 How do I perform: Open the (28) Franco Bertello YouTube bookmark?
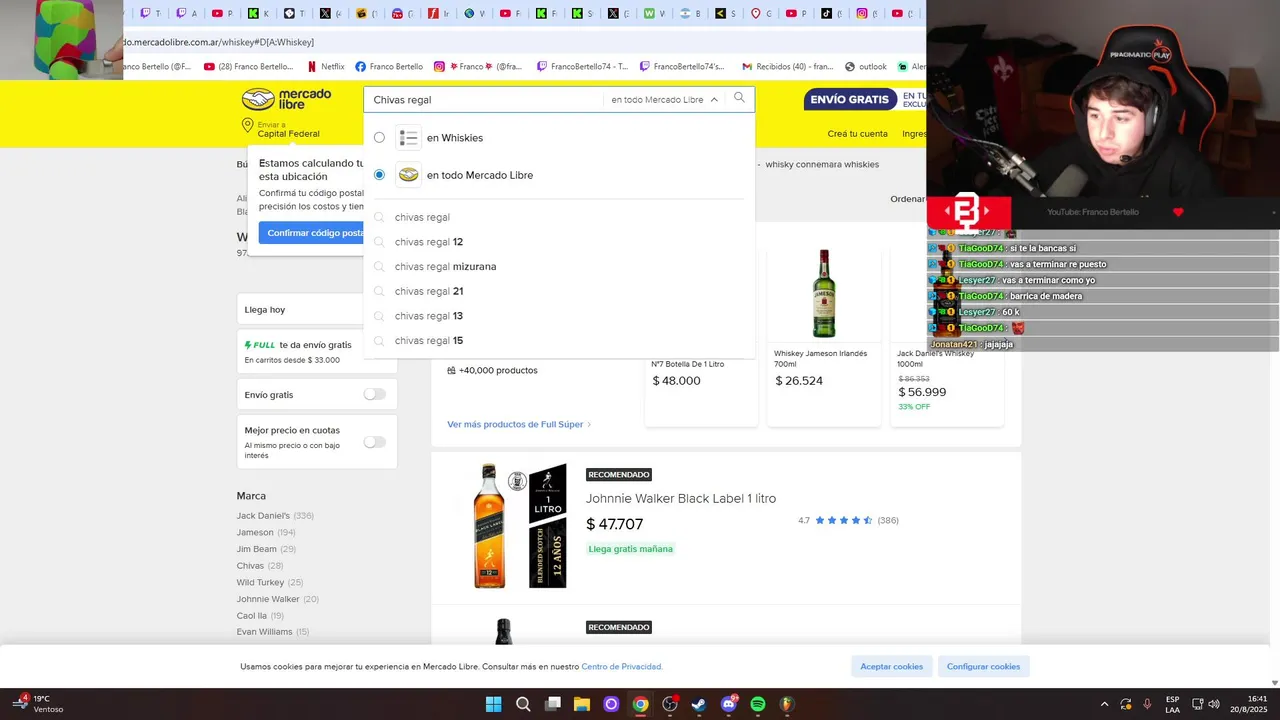coord(248,67)
